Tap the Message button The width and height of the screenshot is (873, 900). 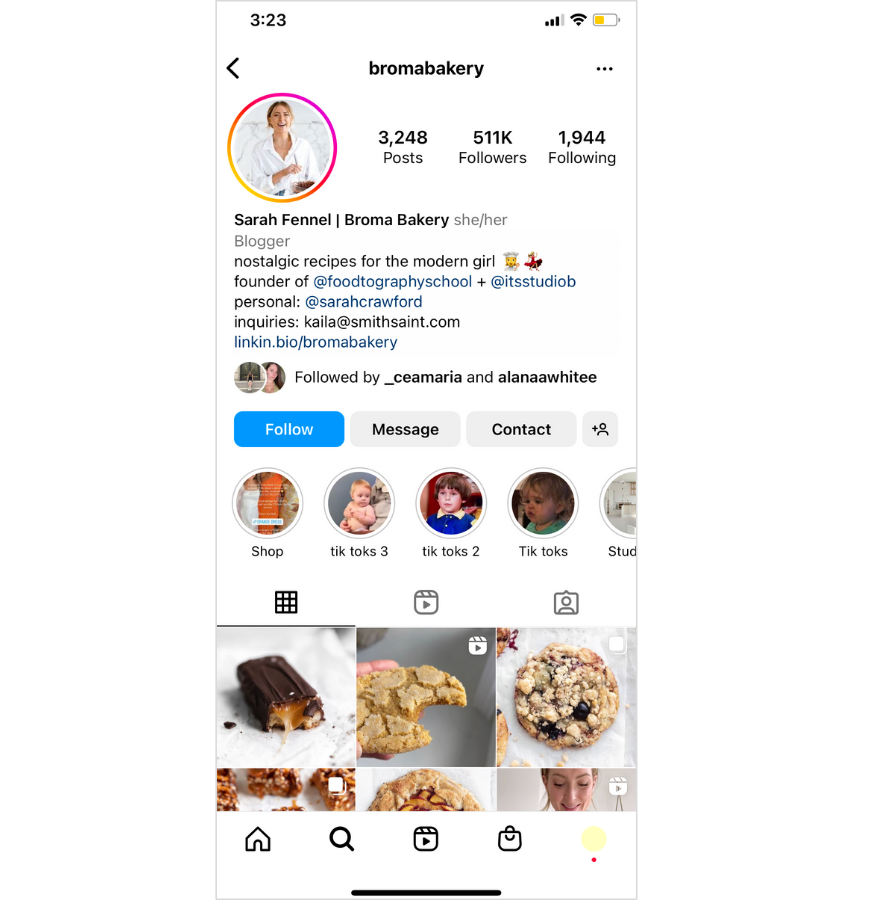[x=405, y=429]
